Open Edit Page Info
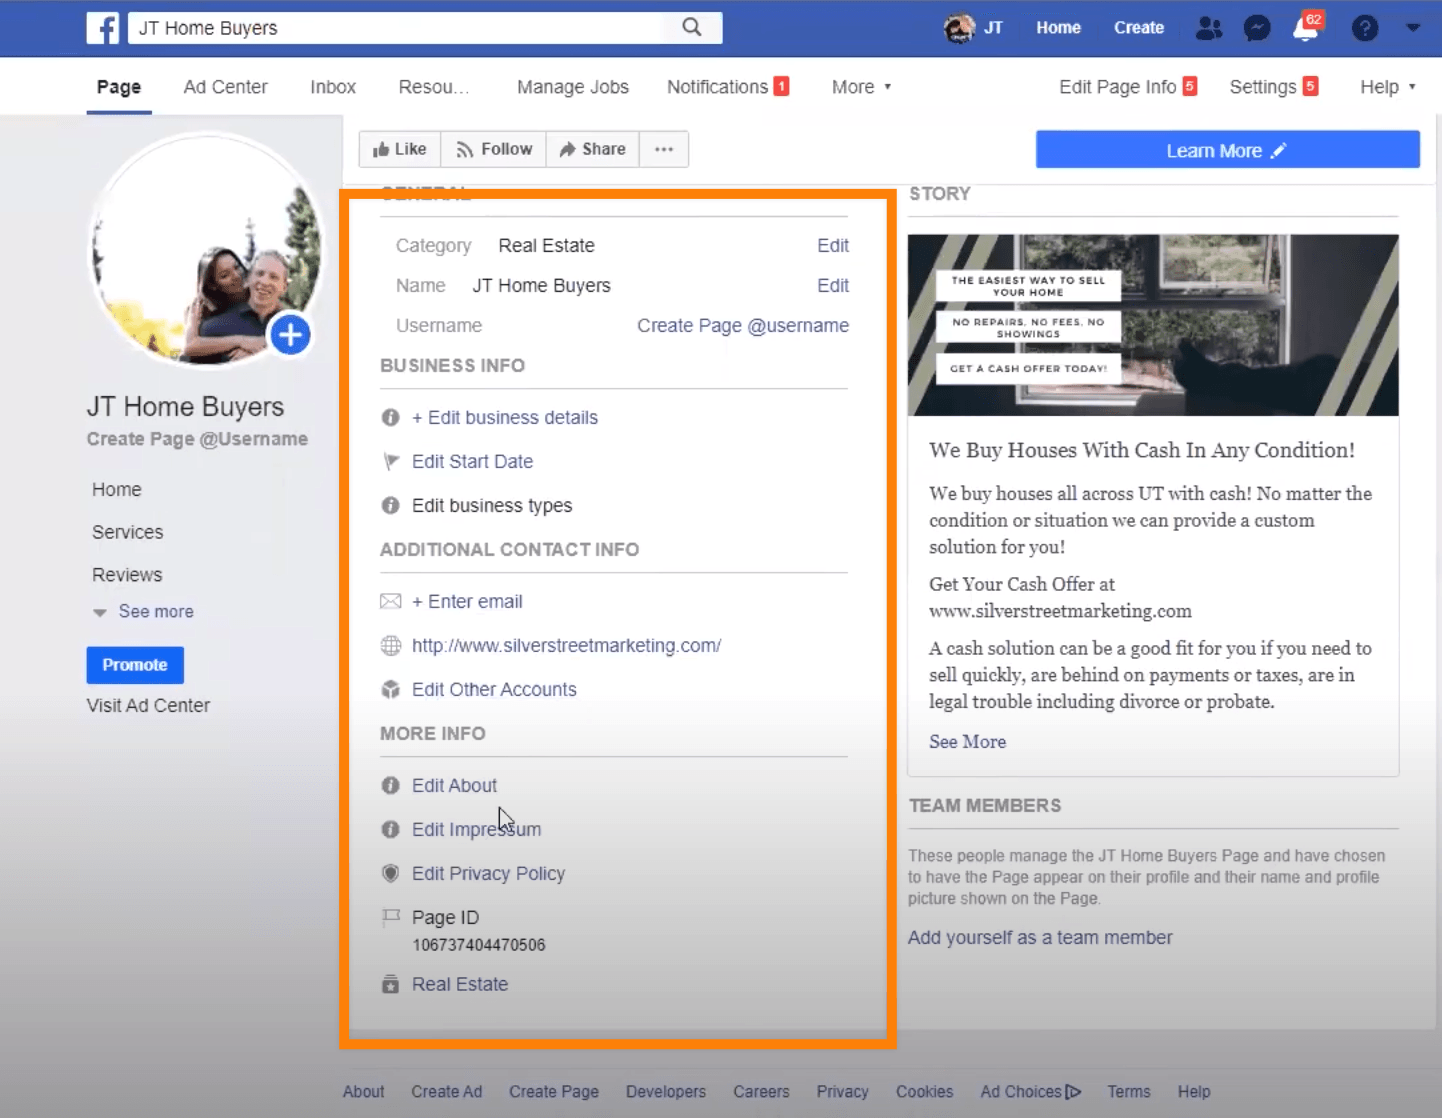 click(x=1128, y=87)
